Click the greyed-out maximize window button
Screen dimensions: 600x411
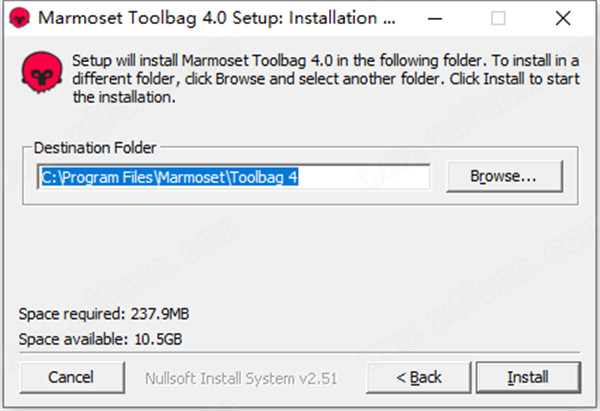(x=499, y=19)
